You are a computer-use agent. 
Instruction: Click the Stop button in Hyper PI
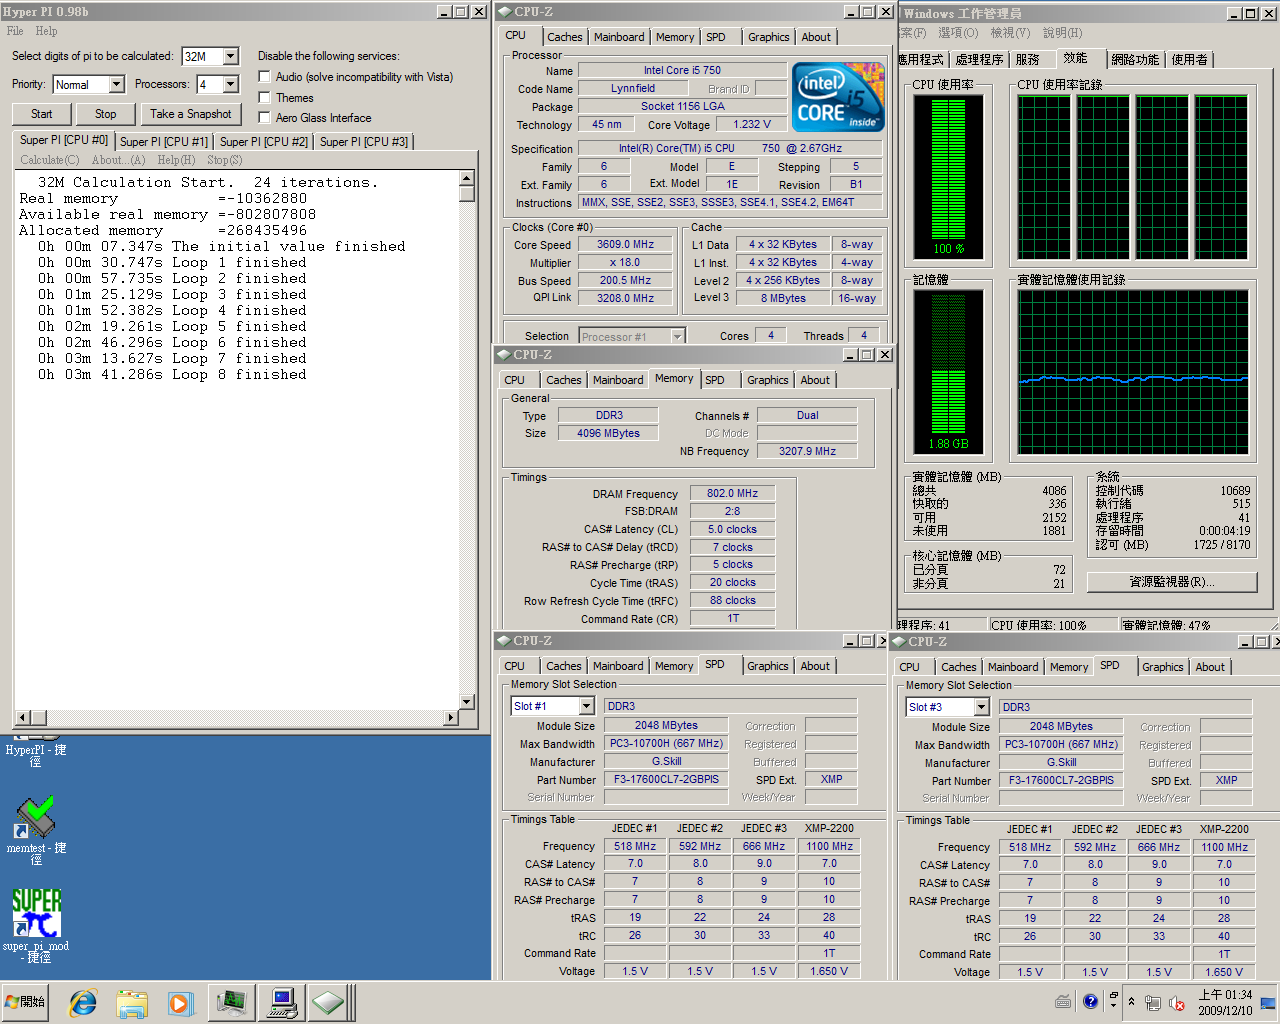[x=106, y=114]
